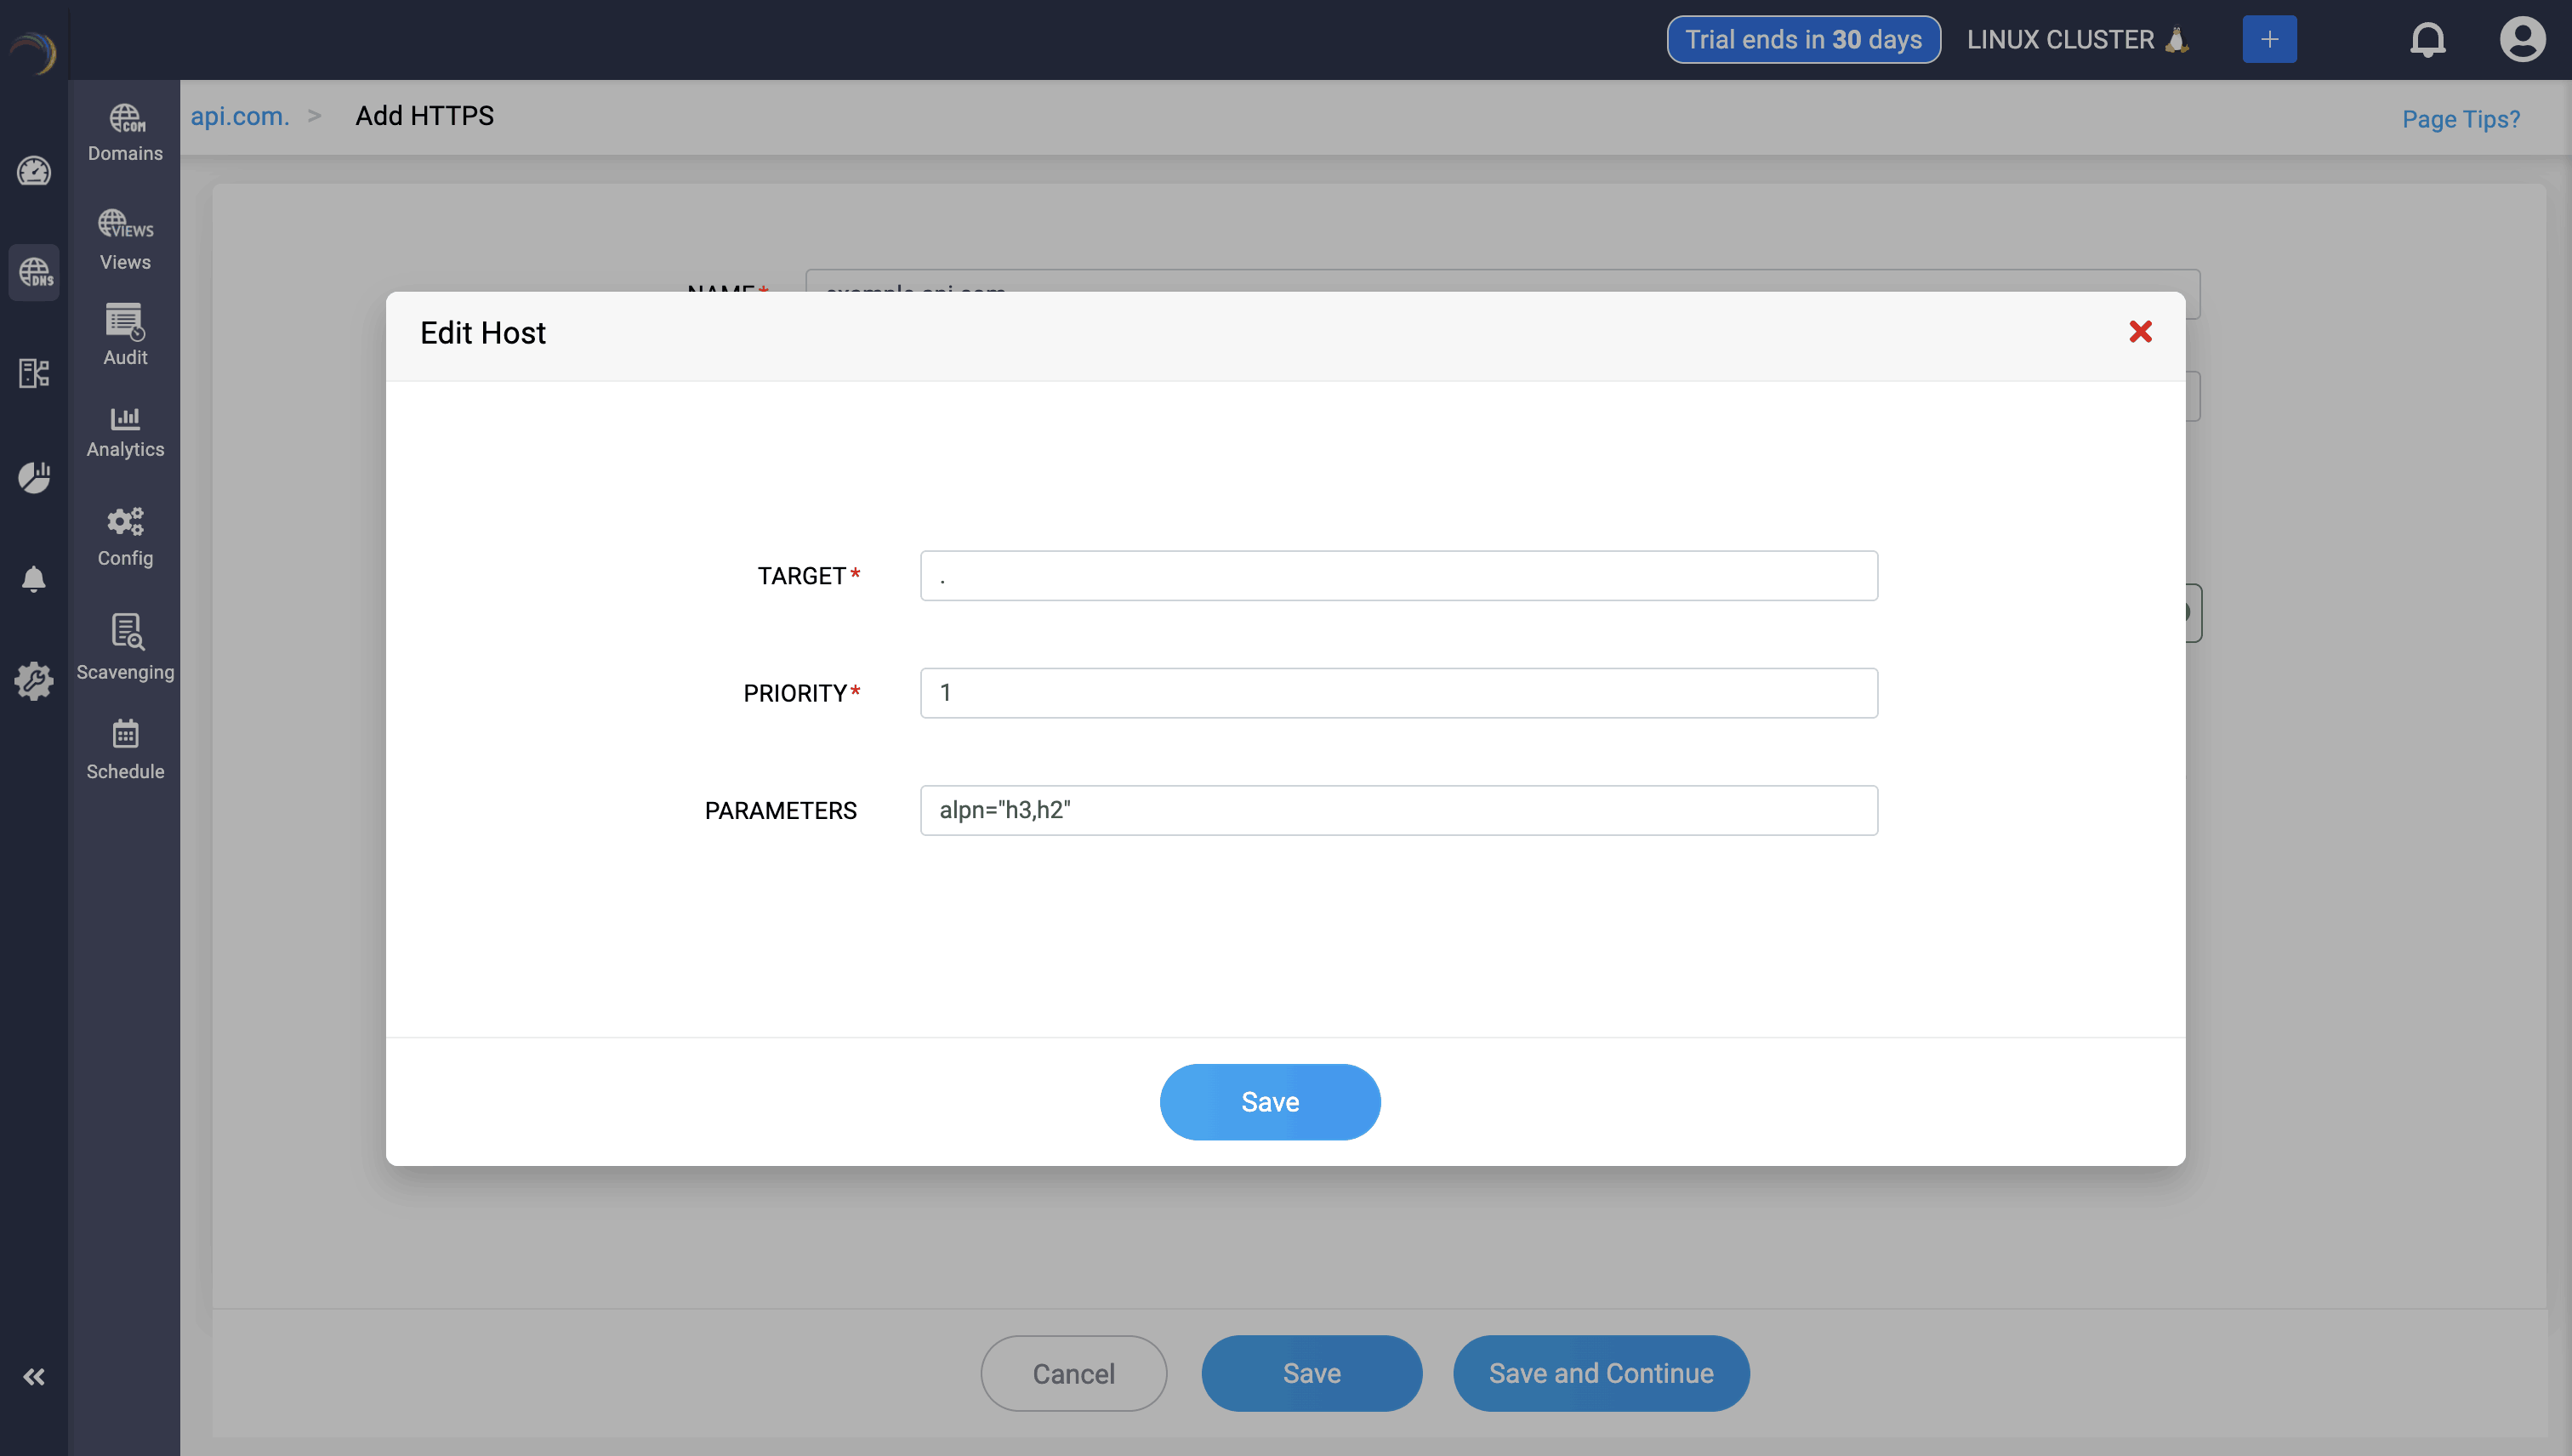
Task: Open the Audit sidebar icon
Action: pos(125,335)
